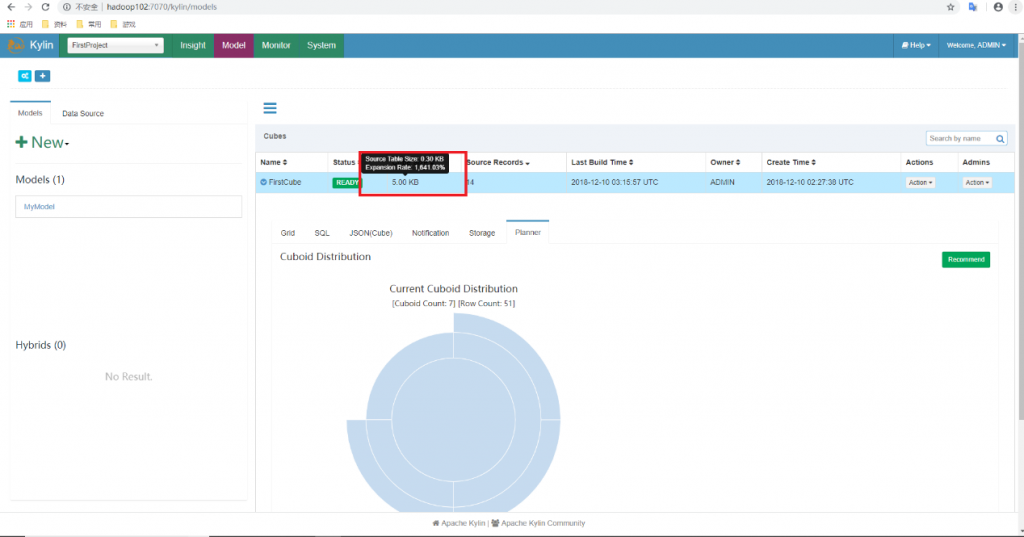
Task: Open the System menu tab
Action: pyautogui.click(x=321, y=46)
